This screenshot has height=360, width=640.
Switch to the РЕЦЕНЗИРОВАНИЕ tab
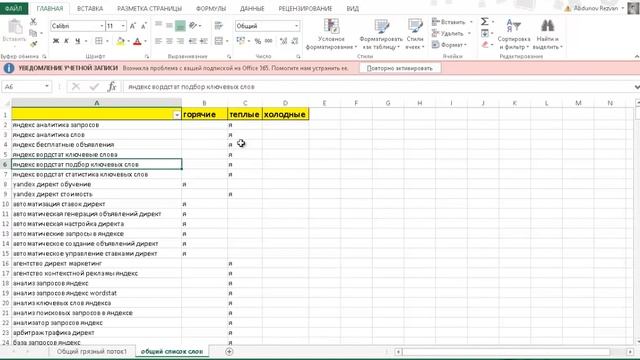(x=305, y=8)
